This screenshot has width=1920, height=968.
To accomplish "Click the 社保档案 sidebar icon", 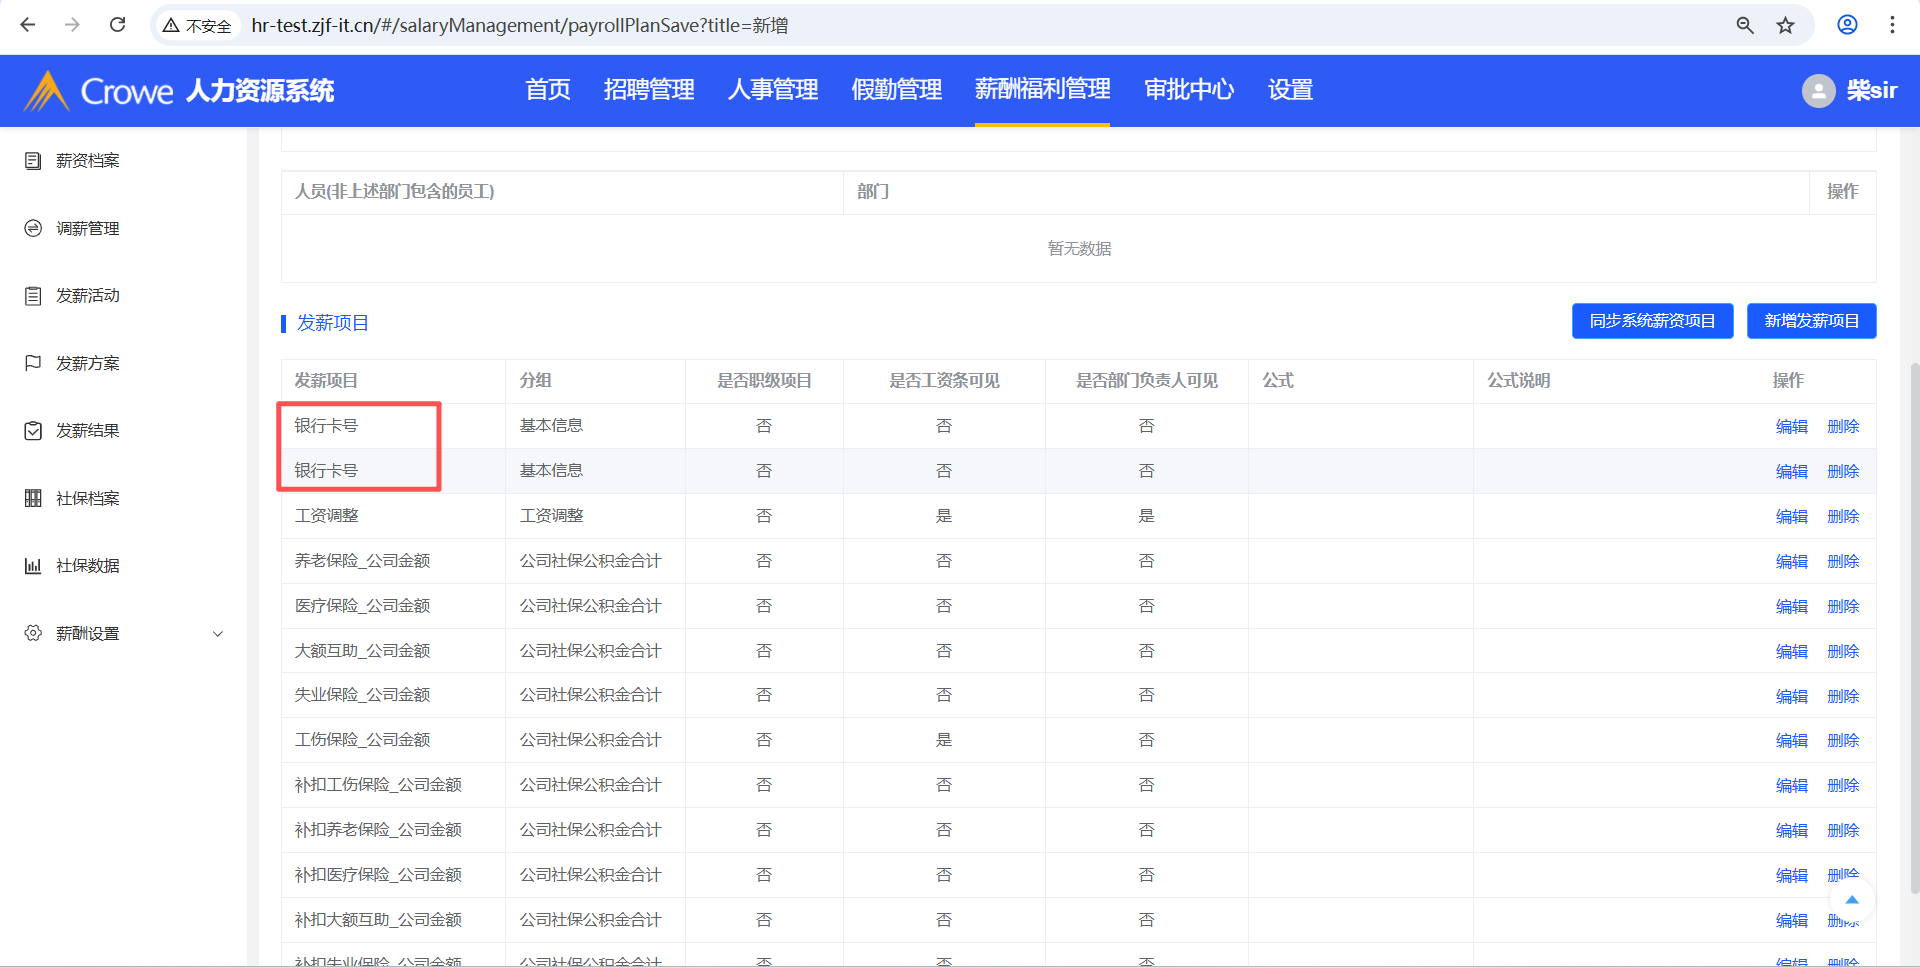I will (x=33, y=498).
